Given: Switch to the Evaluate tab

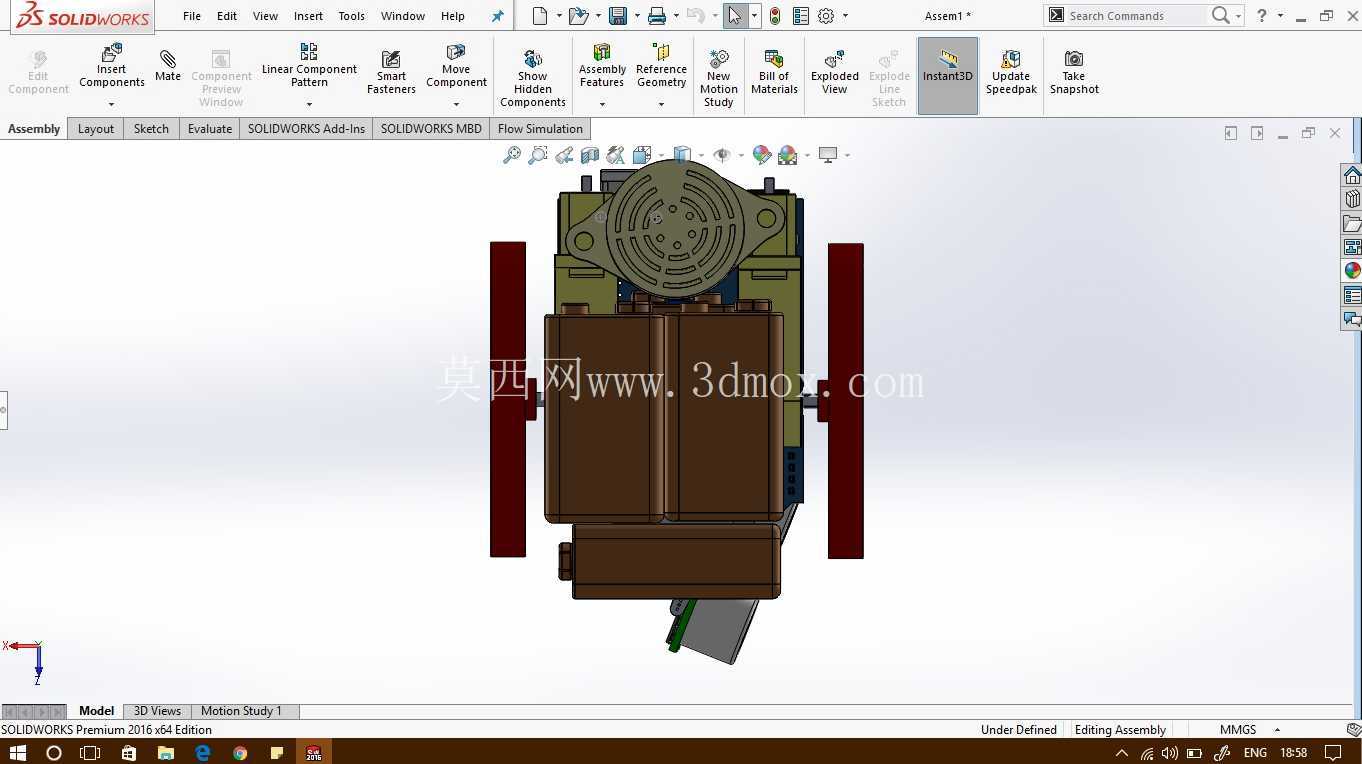Looking at the screenshot, I should 210,129.
